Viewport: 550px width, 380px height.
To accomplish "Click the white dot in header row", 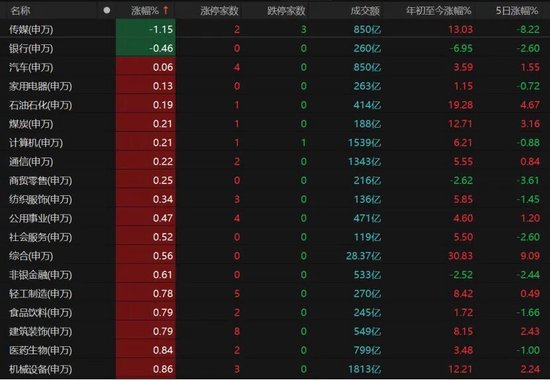I will tap(107, 11).
